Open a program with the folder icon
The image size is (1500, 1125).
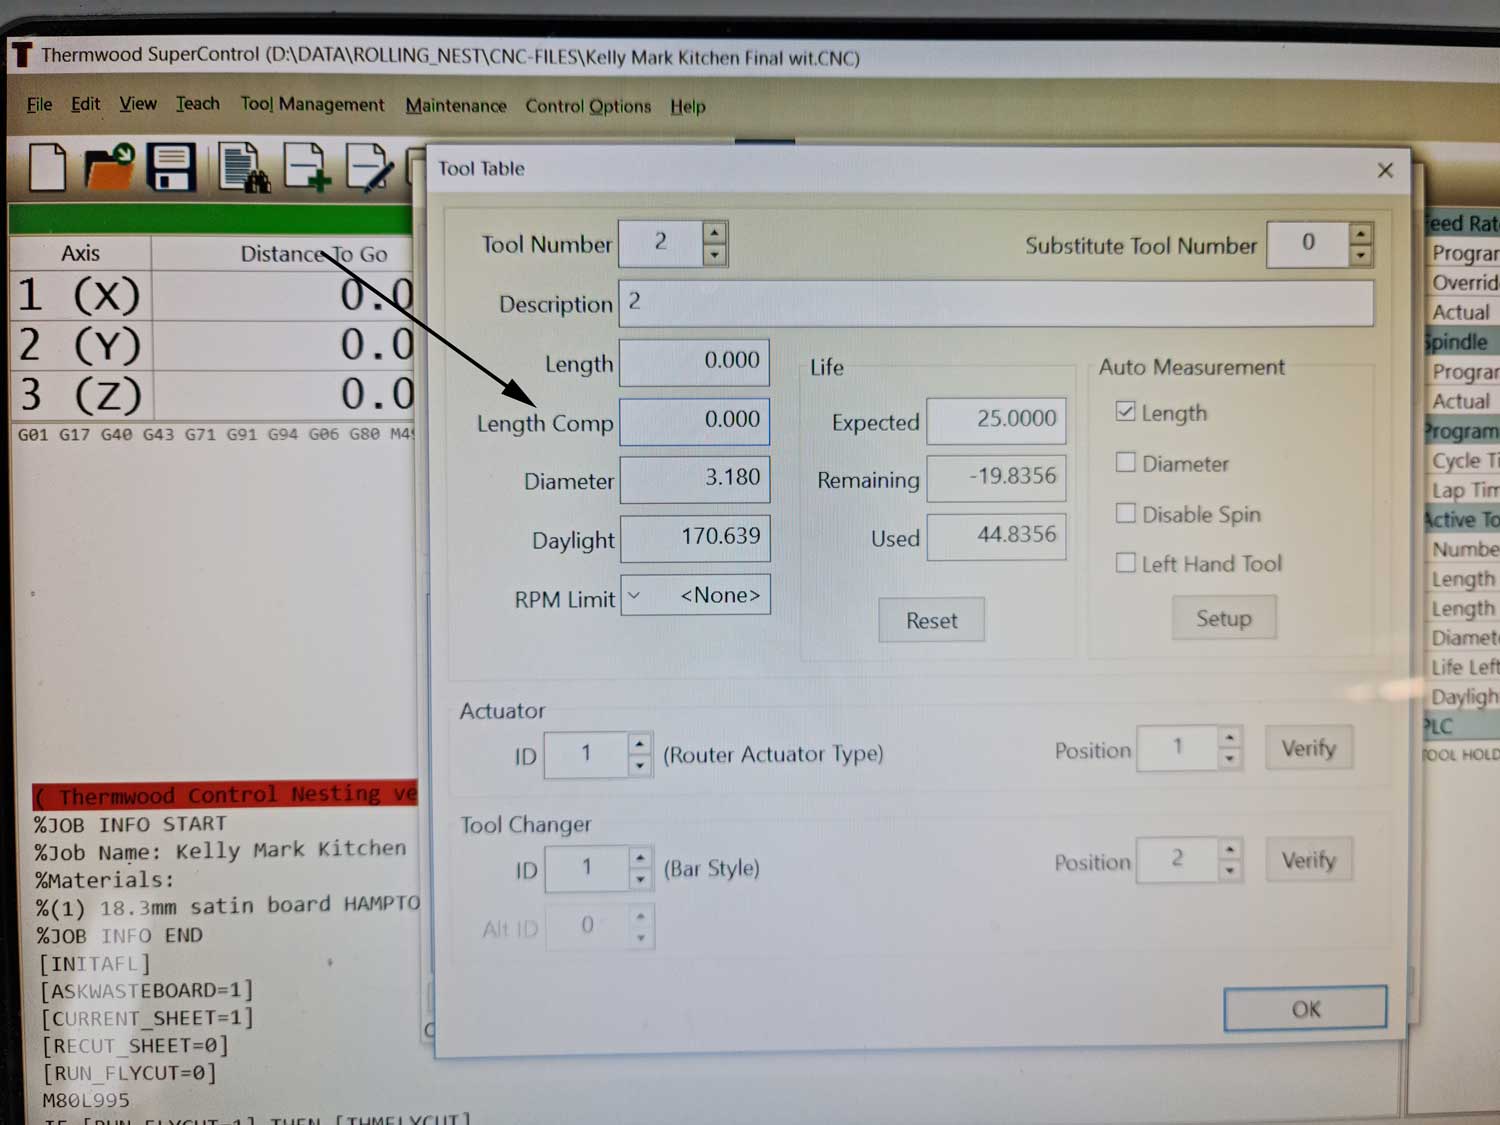(109, 167)
